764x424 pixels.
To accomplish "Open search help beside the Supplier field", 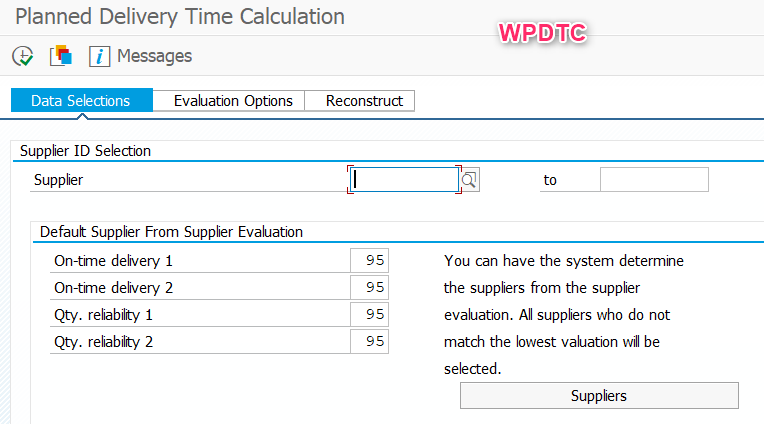I will [470, 180].
